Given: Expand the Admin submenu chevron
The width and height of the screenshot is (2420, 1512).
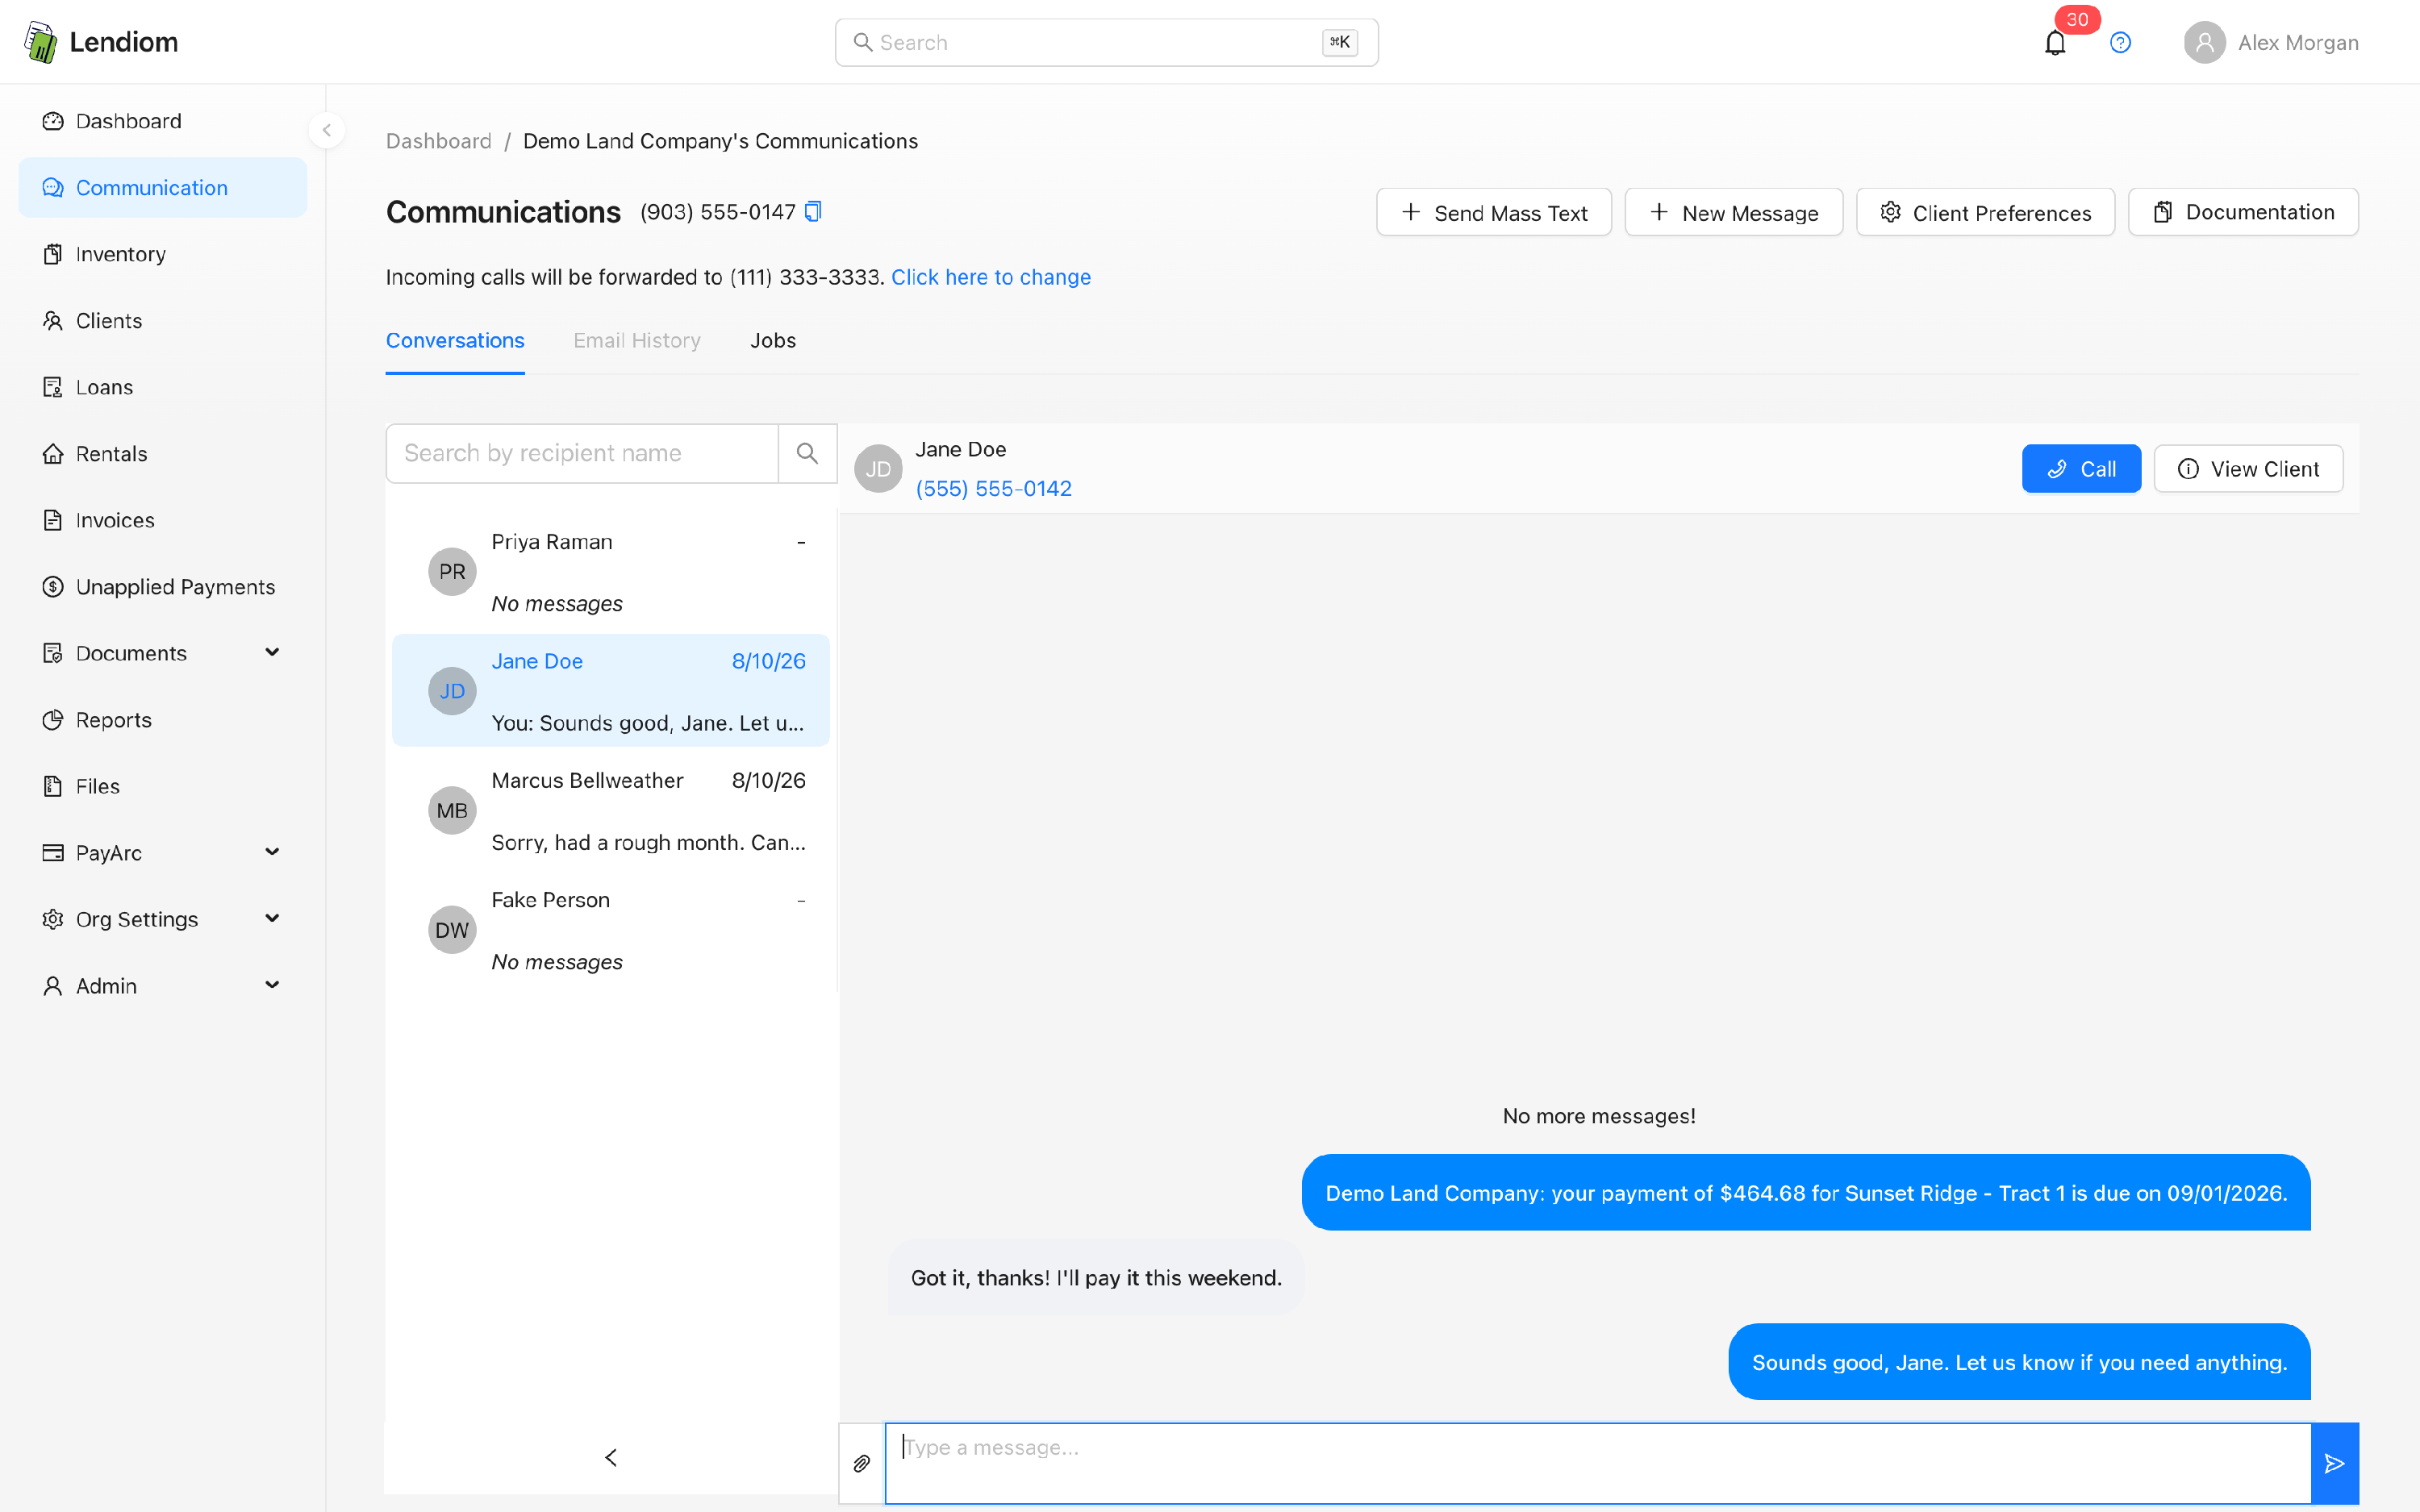Looking at the screenshot, I should (272, 985).
